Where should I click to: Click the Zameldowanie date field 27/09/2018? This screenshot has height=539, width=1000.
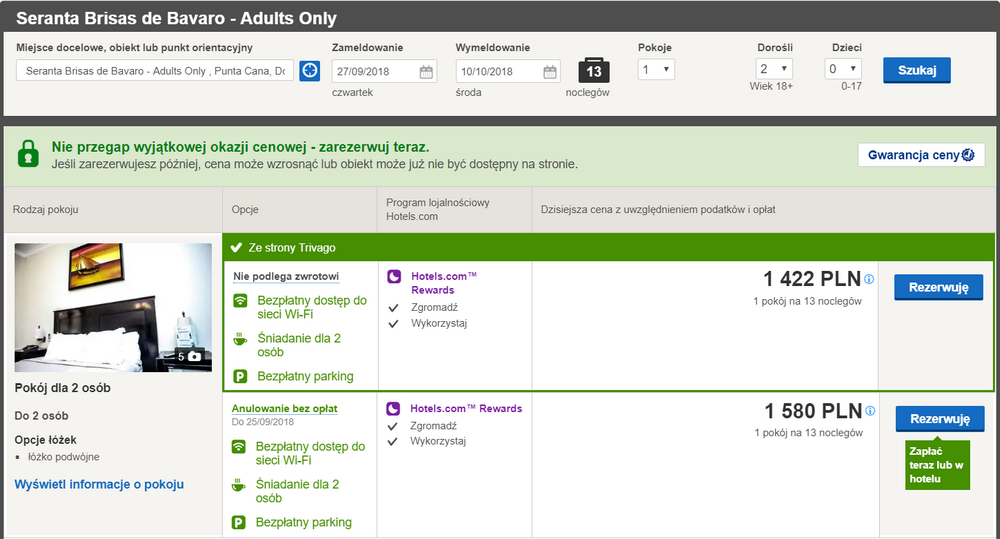[x=385, y=71]
